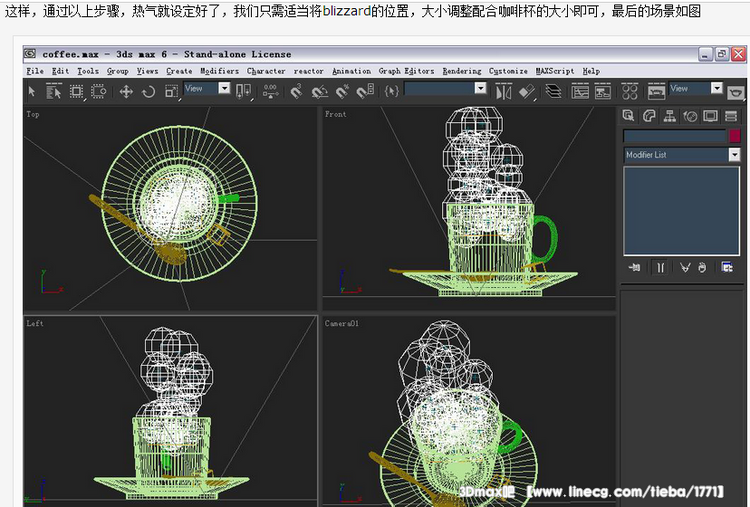Select the Select and Move tool
Image resolution: width=750 pixels, height=507 pixels.
pos(127,91)
